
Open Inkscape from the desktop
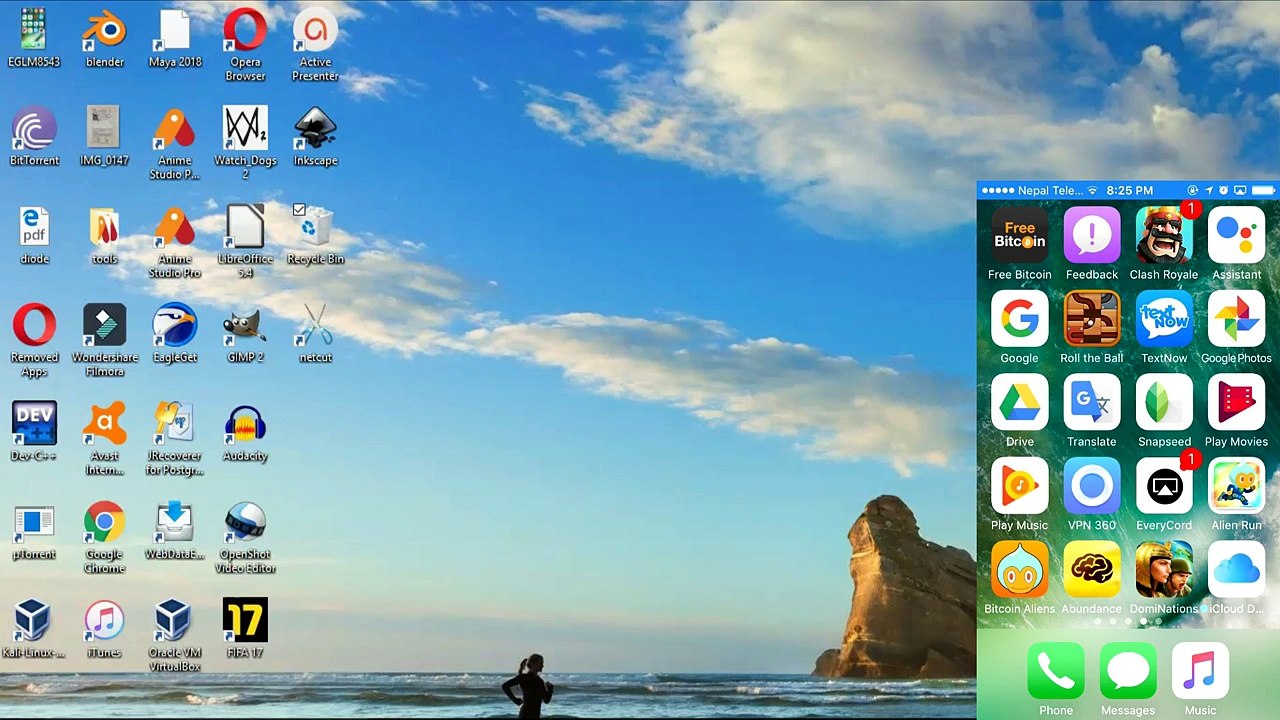click(315, 129)
